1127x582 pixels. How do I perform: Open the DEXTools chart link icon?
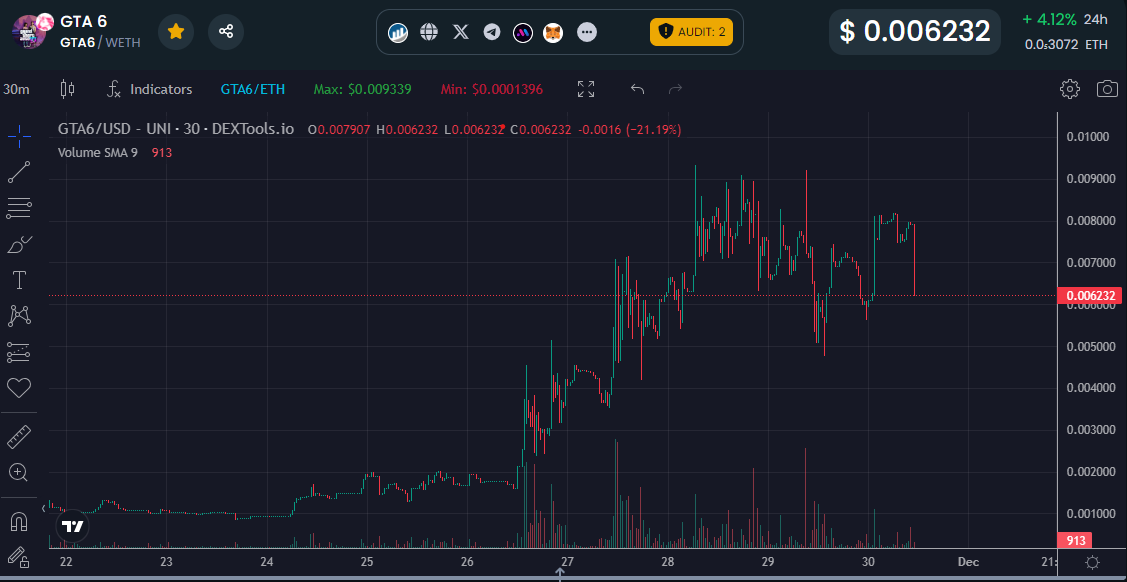pyautogui.click(x=397, y=32)
